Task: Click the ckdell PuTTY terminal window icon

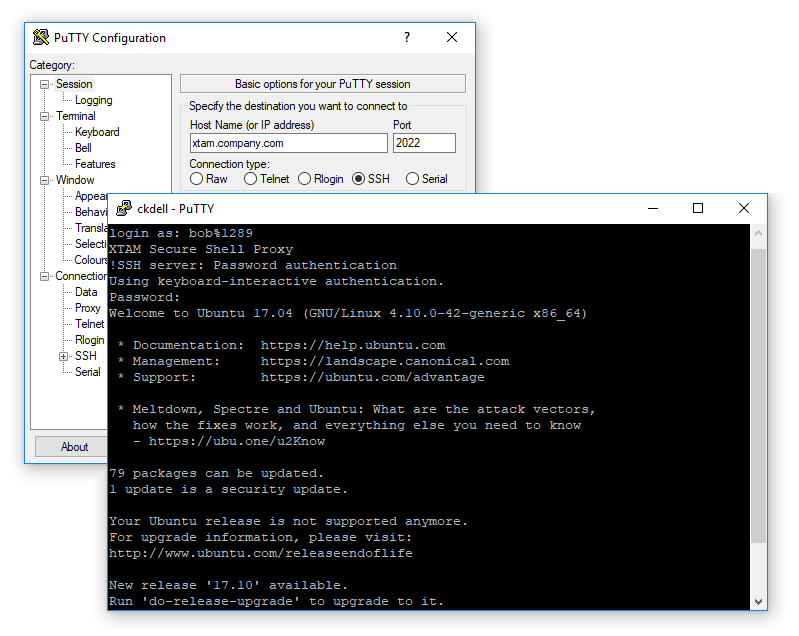Action: tap(124, 208)
